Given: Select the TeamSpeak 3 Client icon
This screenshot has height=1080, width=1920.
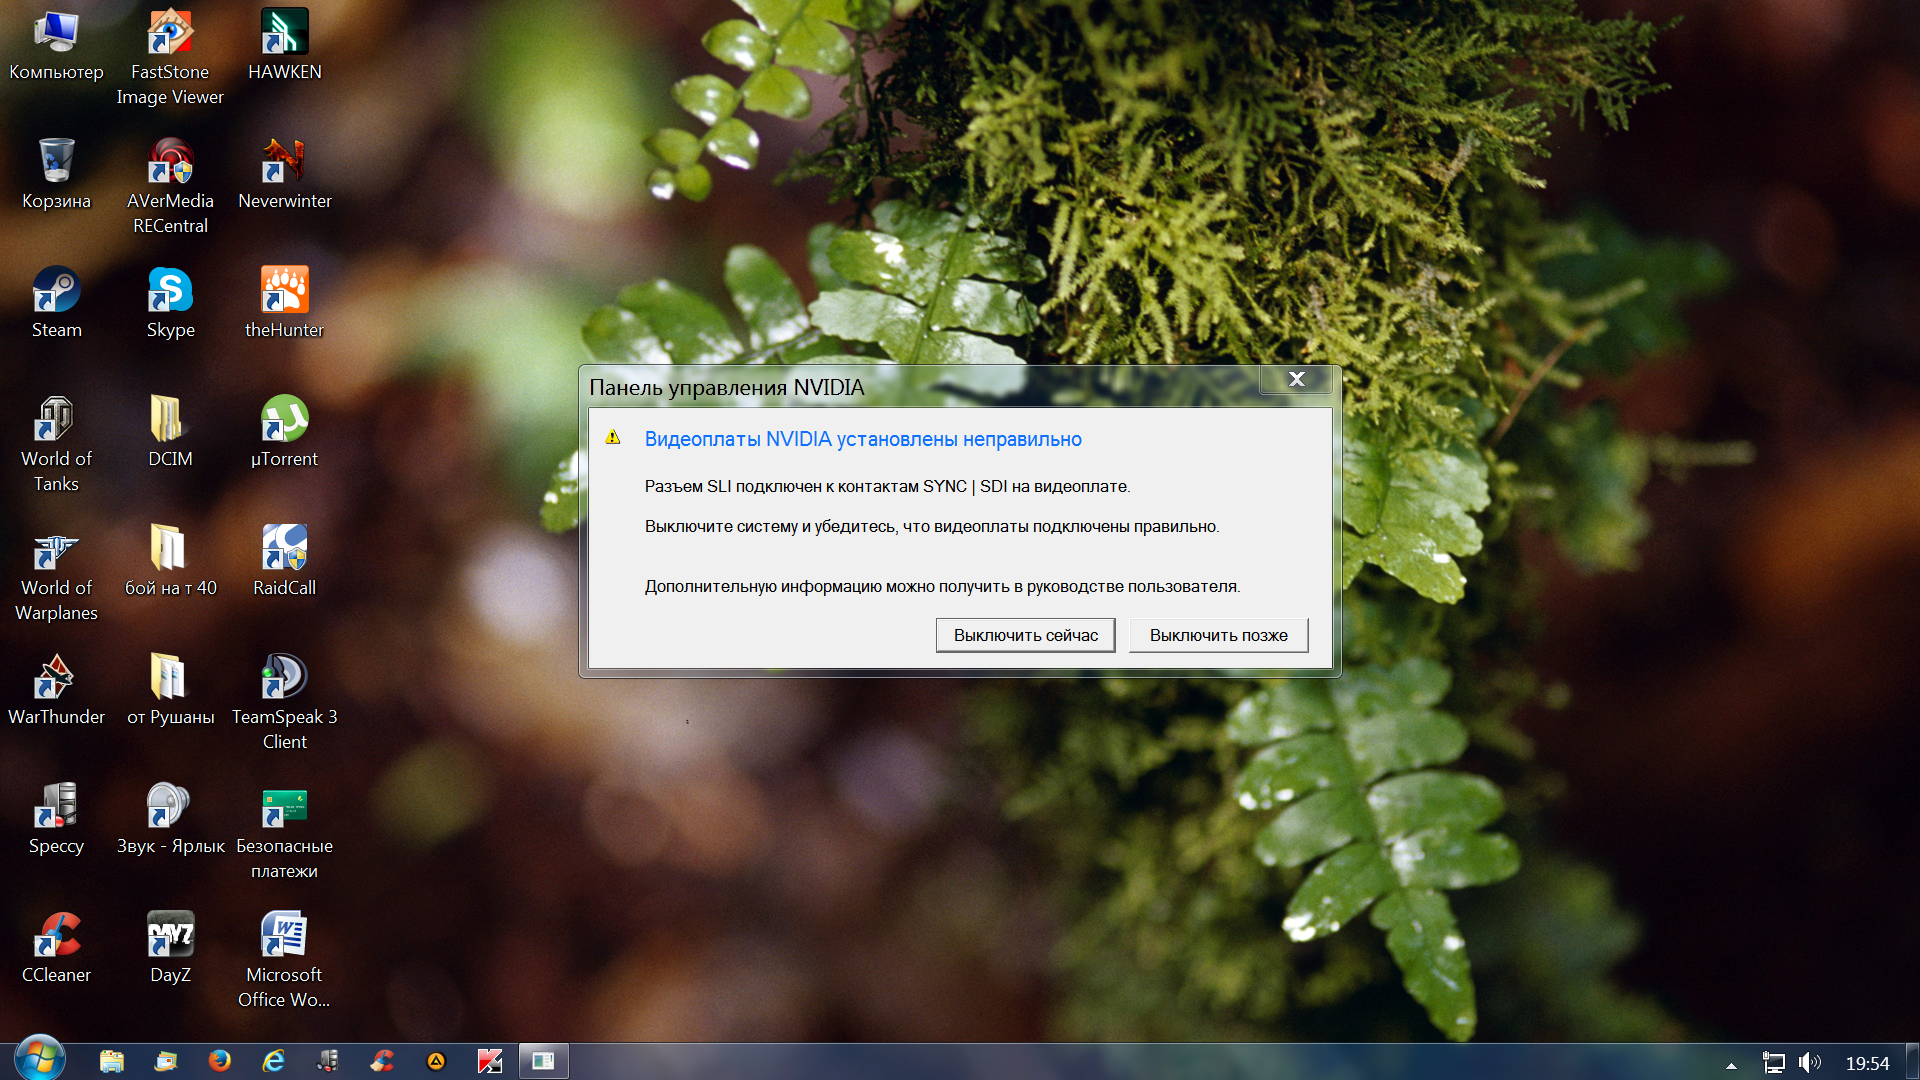Looking at the screenshot, I should point(284,678).
